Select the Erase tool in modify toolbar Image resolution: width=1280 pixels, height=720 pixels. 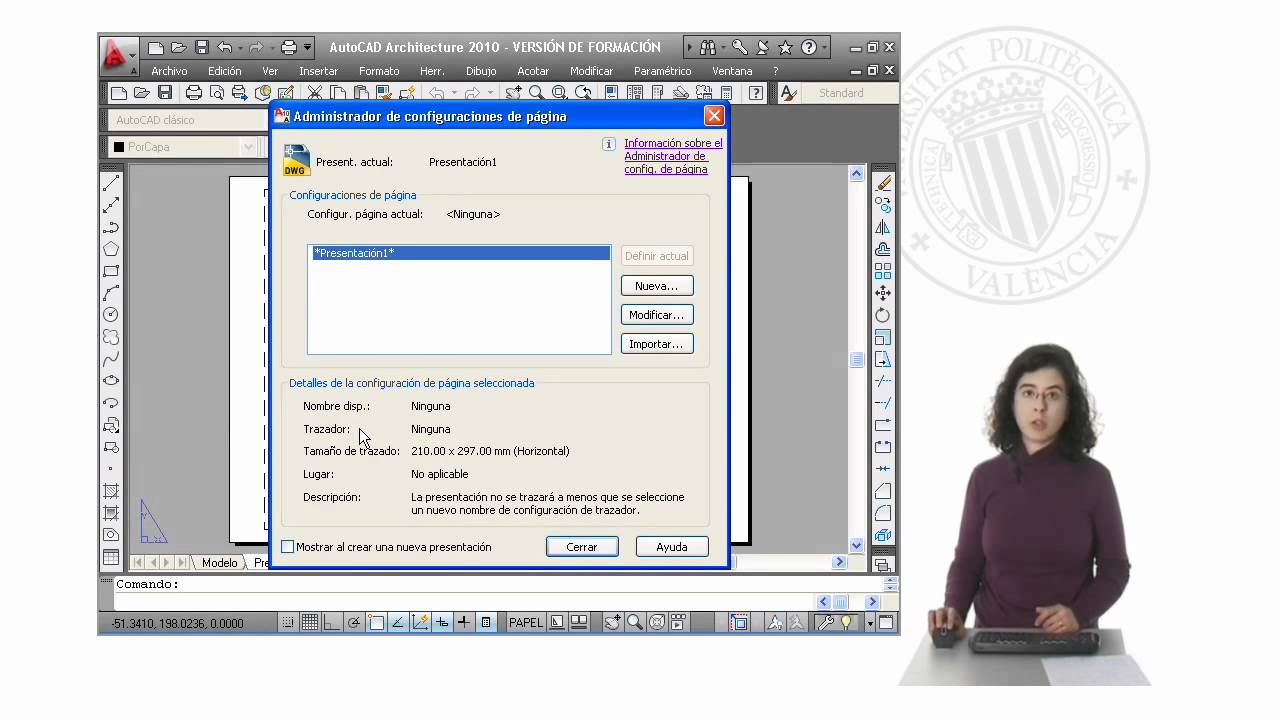(x=883, y=183)
